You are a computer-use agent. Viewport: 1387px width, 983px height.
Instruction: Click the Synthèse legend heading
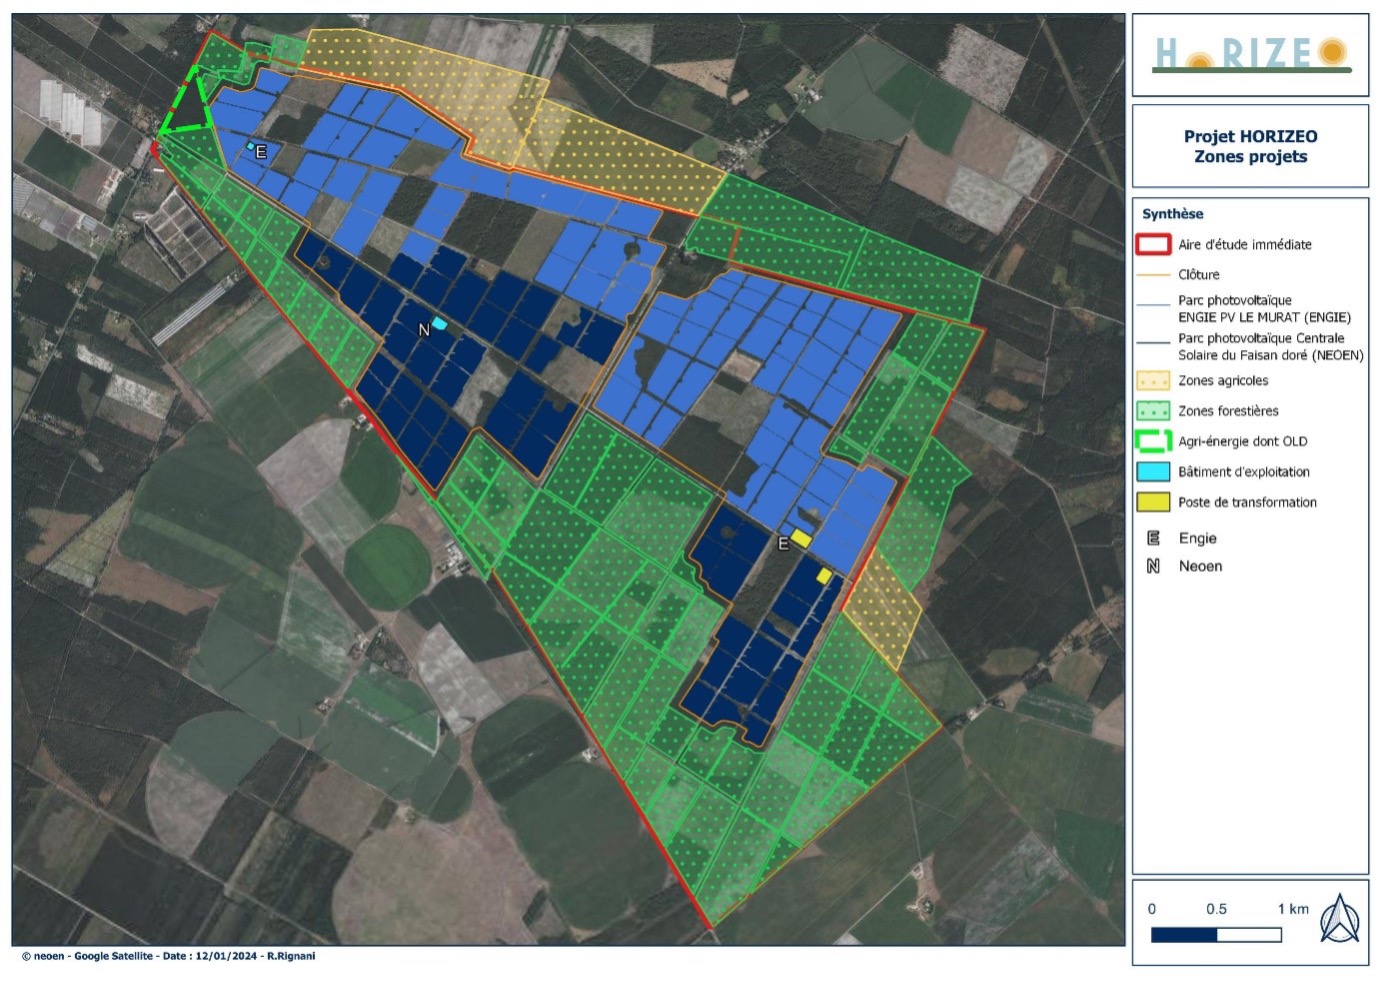[1172, 214]
